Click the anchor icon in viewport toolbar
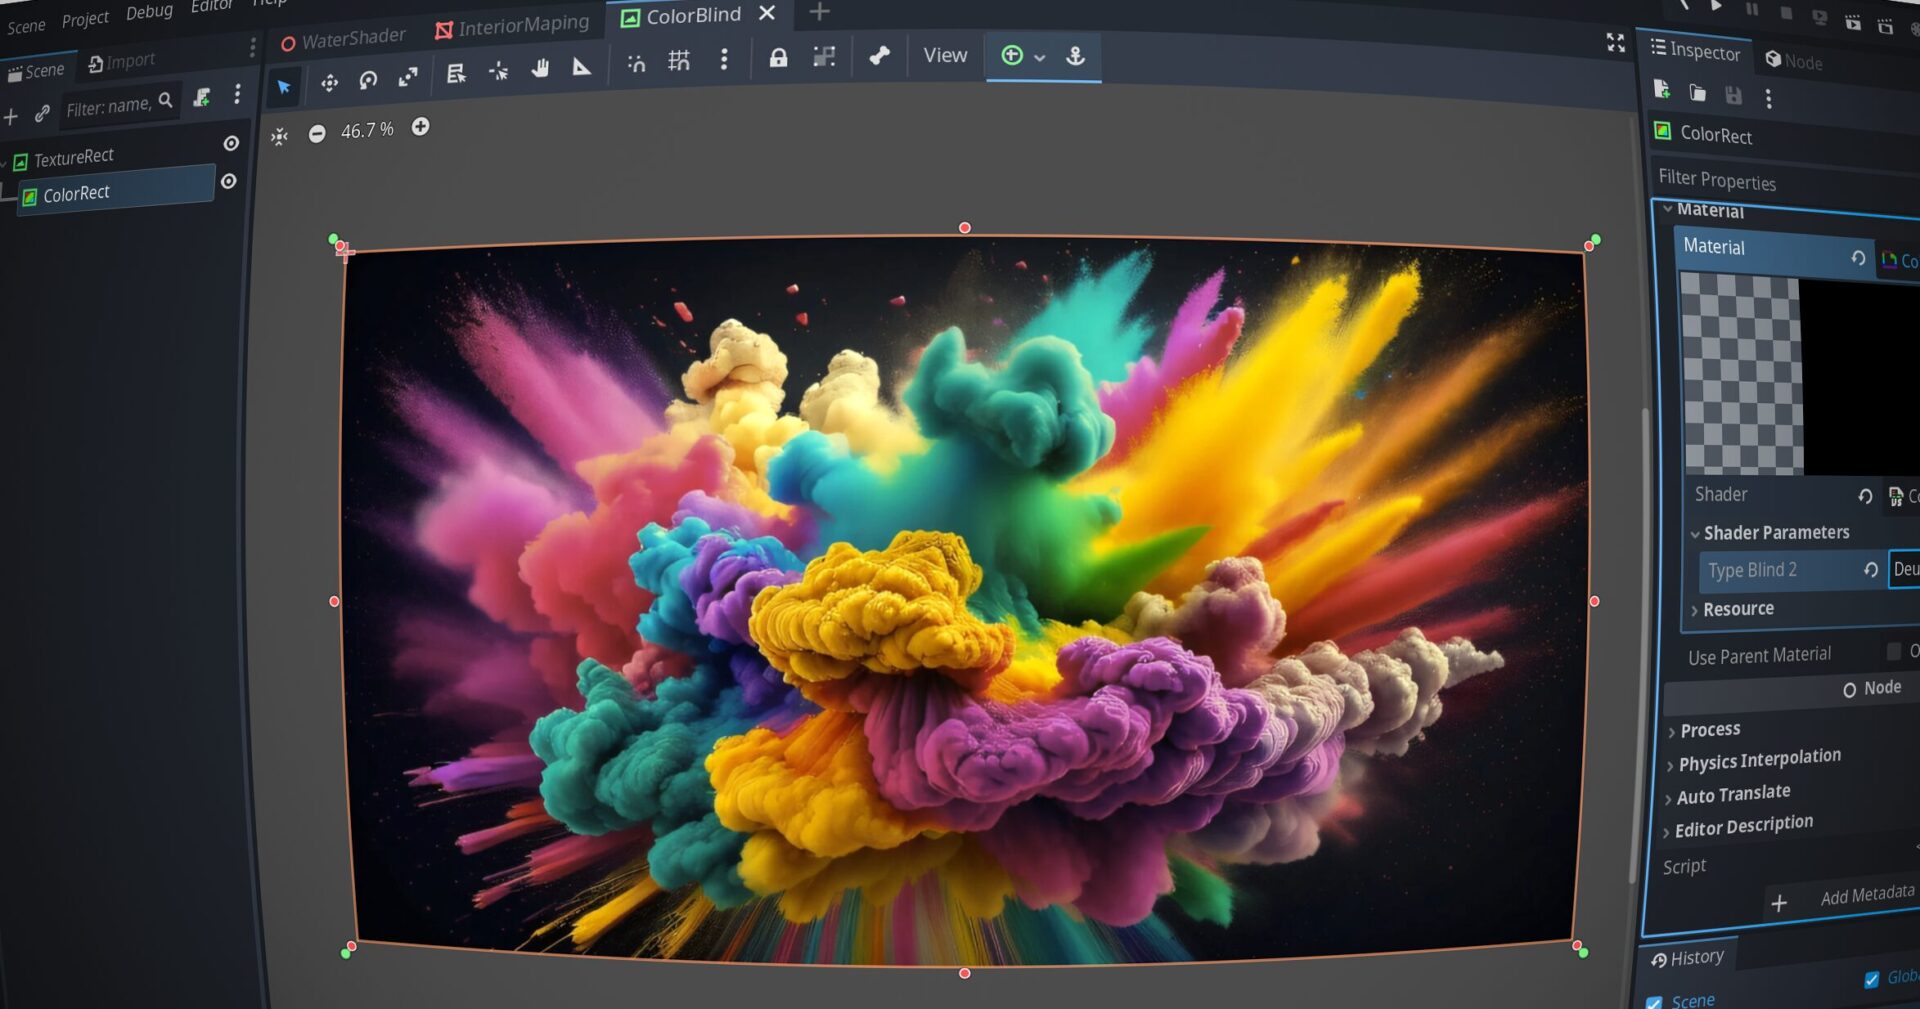Image resolution: width=1920 pixels, height=1009 pixels. (1075, 56)
